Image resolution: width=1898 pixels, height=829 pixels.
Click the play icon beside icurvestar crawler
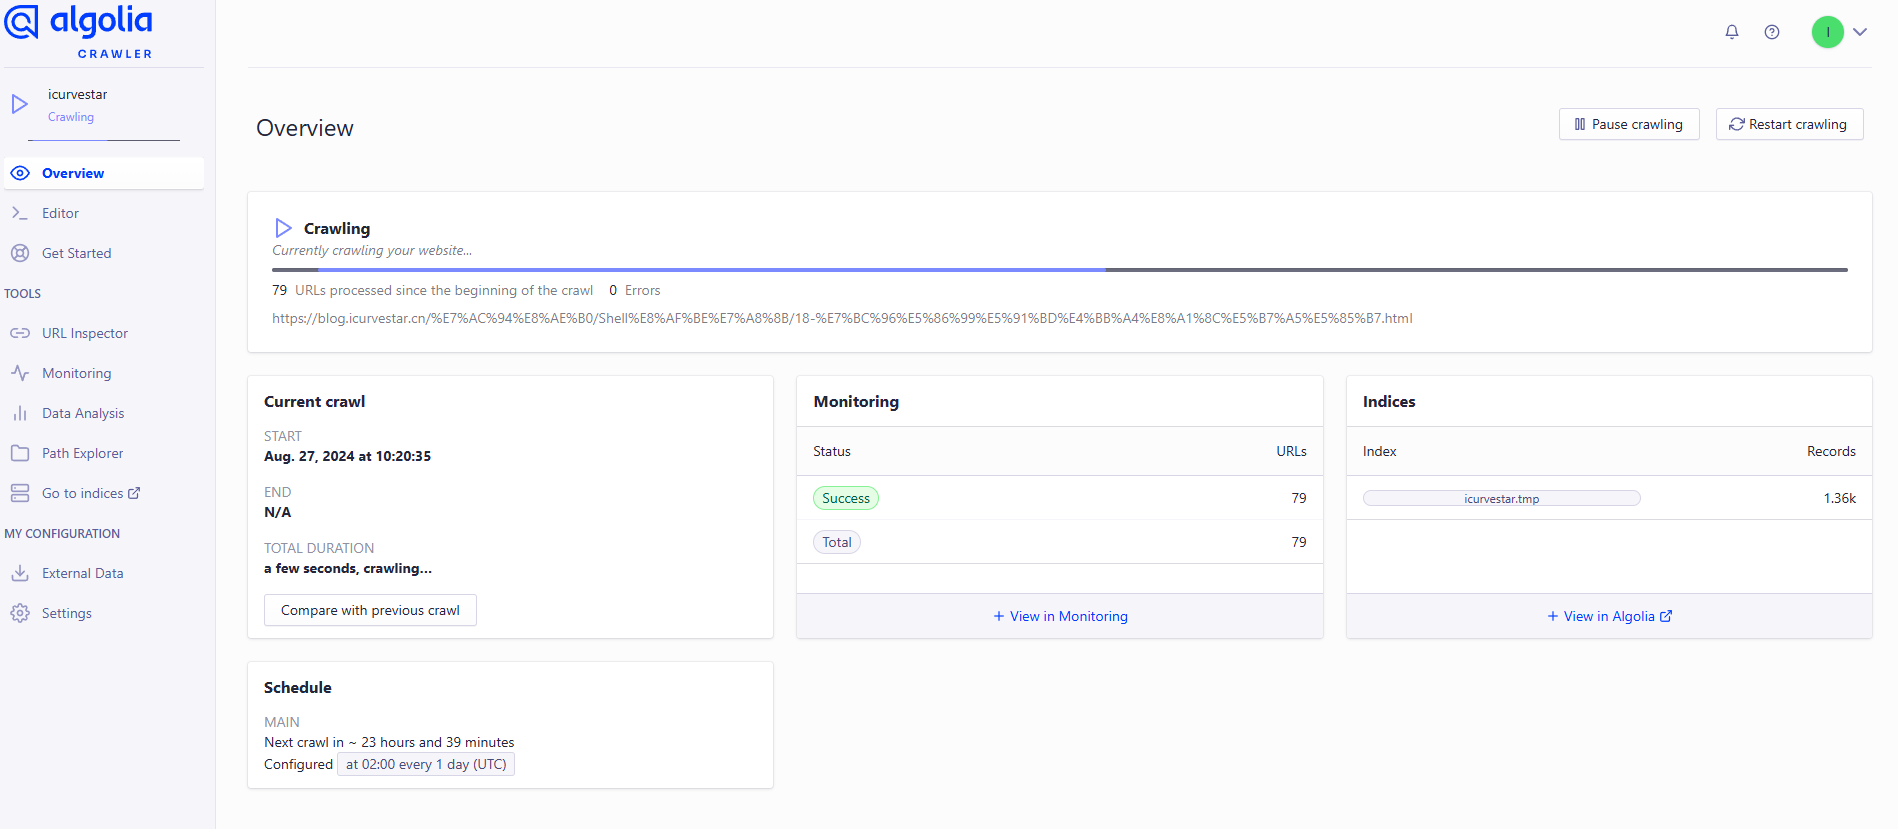pyautogui.click(x=19, y=104)
